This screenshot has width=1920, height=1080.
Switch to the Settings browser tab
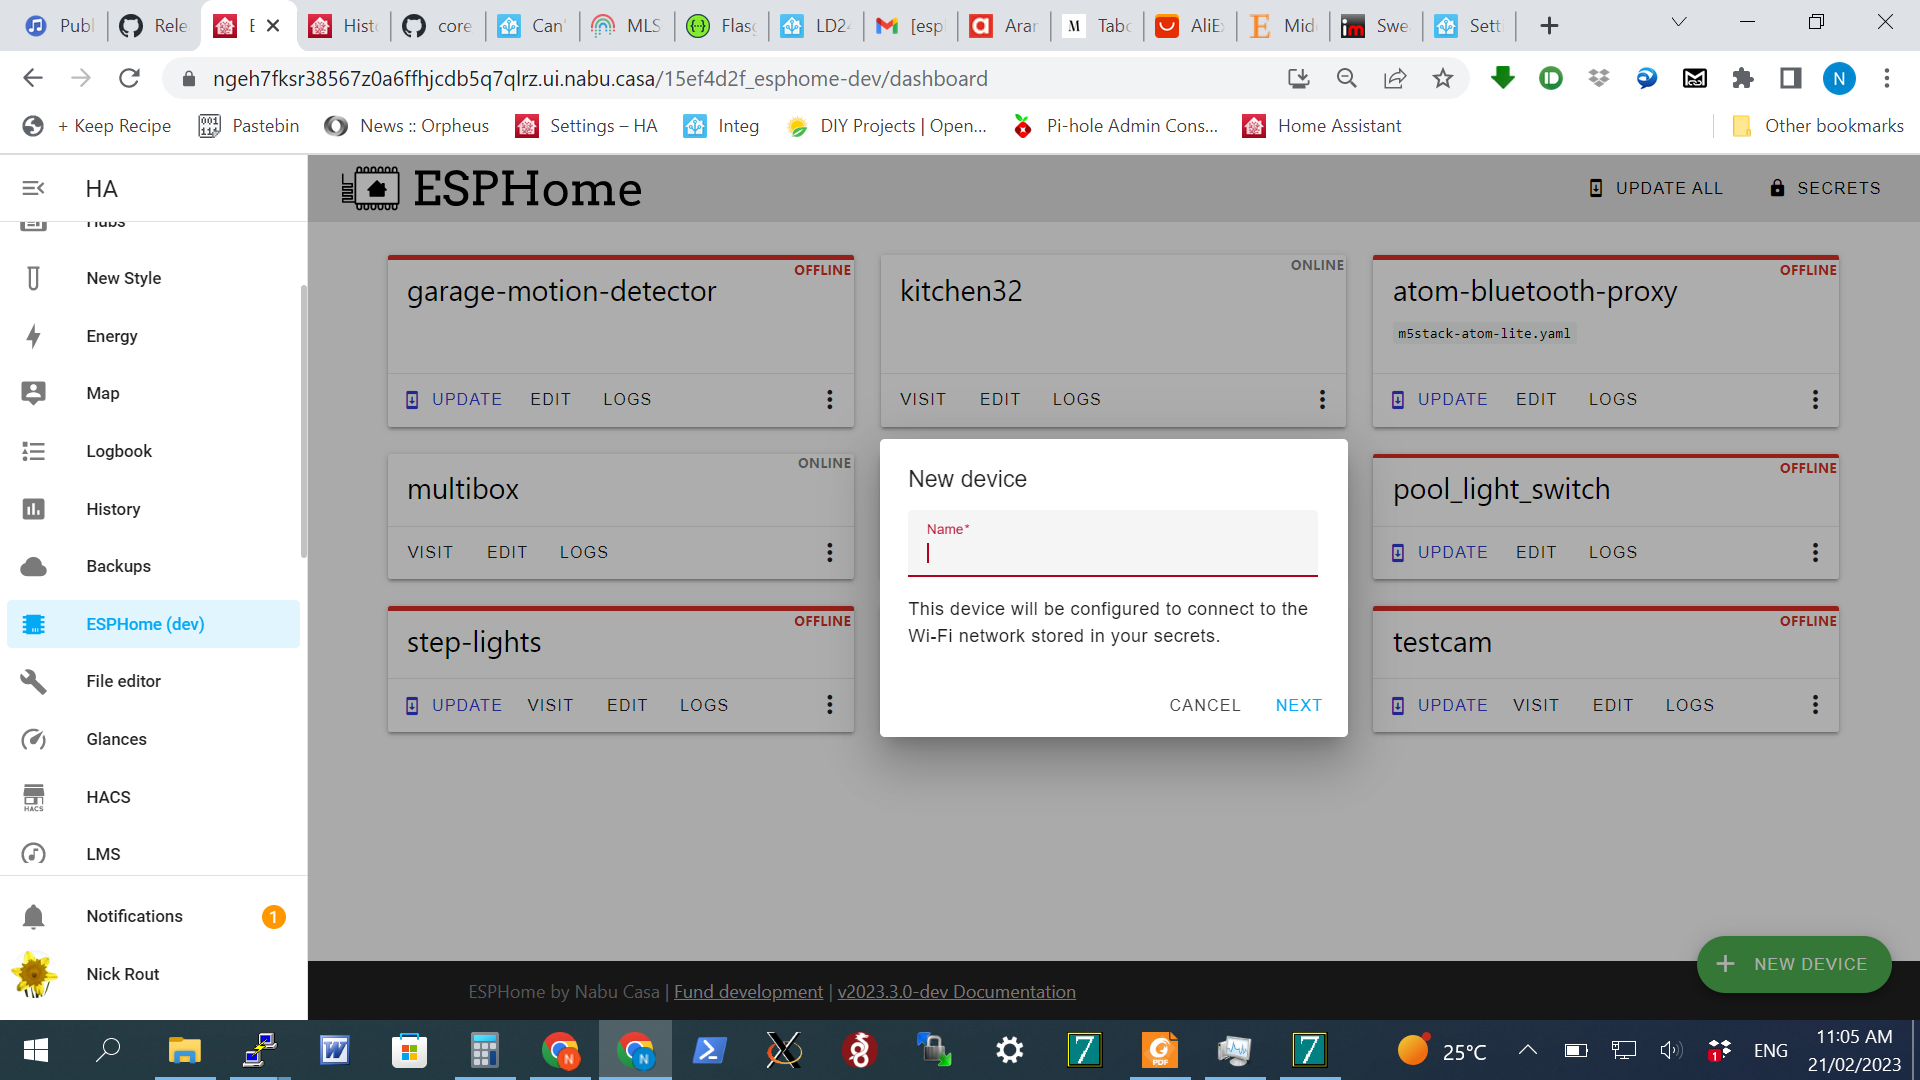pyautogui.click(x=1468, y=26)
